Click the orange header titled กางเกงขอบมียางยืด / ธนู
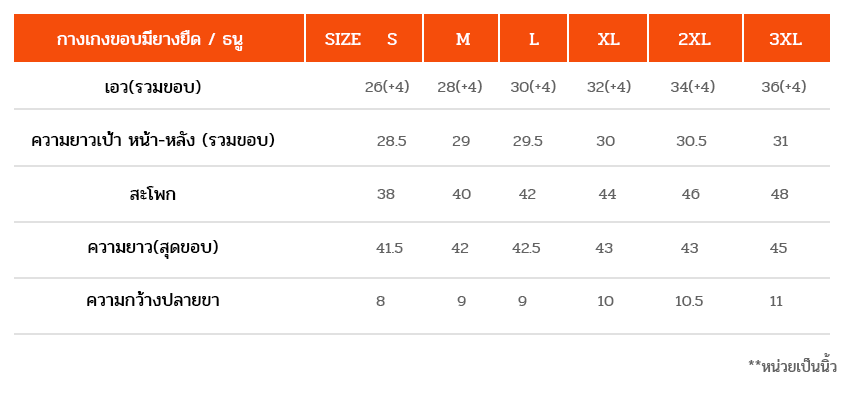 (159, 38)
